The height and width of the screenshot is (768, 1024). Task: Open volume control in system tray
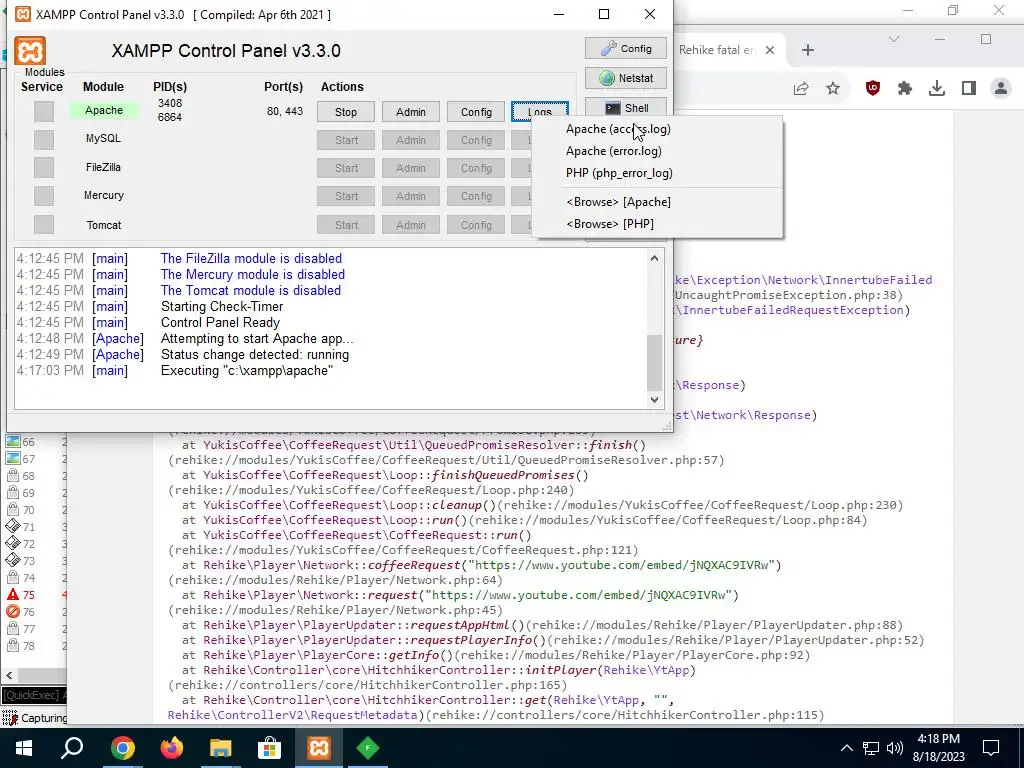tap(895, 748)
